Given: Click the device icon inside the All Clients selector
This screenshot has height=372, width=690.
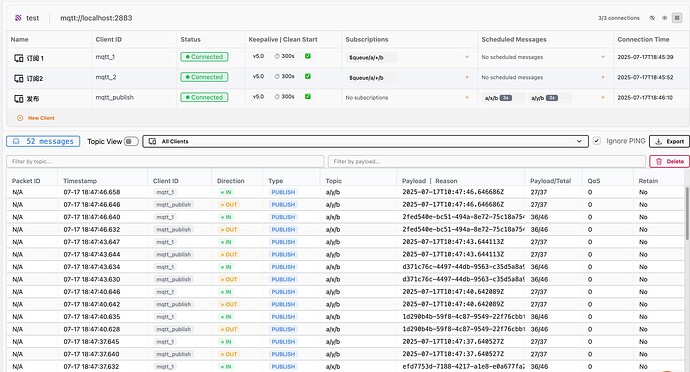Looking at the screenshot, I should [152, 141].
